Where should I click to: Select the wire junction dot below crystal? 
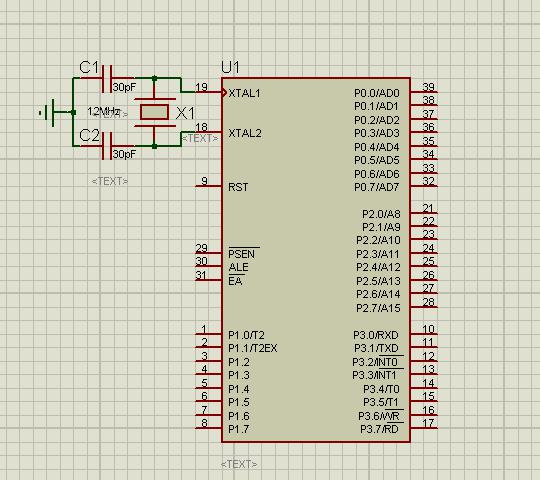tap(154, 146)
